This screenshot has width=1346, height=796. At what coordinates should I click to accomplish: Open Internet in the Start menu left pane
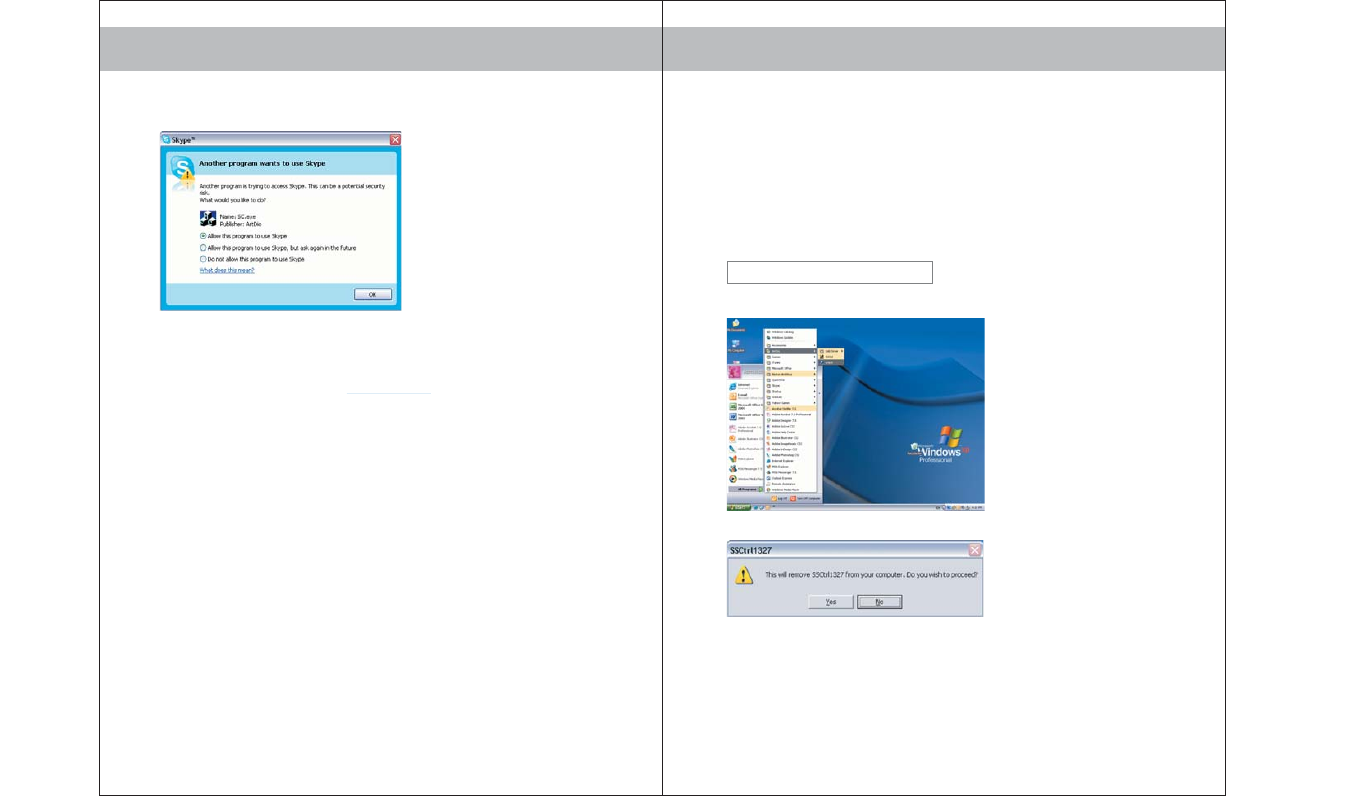744,386
